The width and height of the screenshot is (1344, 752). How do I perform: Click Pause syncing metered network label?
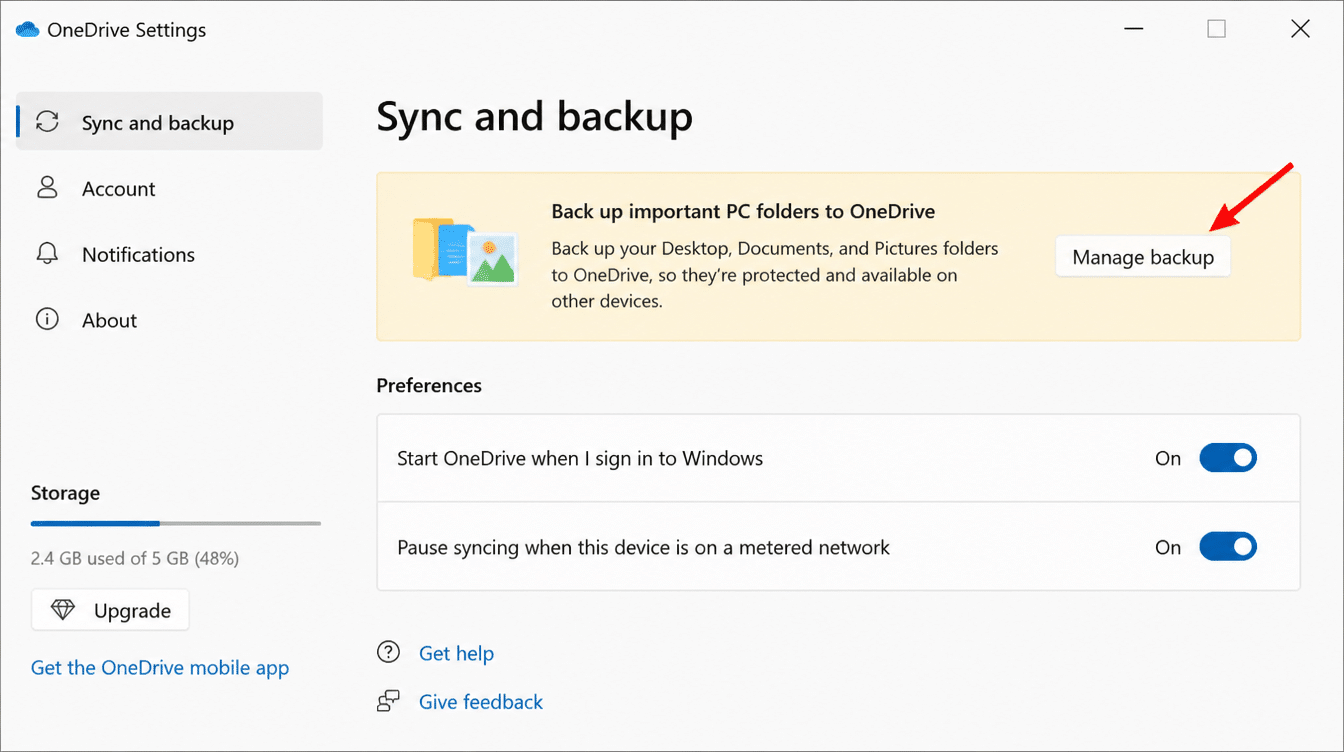[643, 548]
